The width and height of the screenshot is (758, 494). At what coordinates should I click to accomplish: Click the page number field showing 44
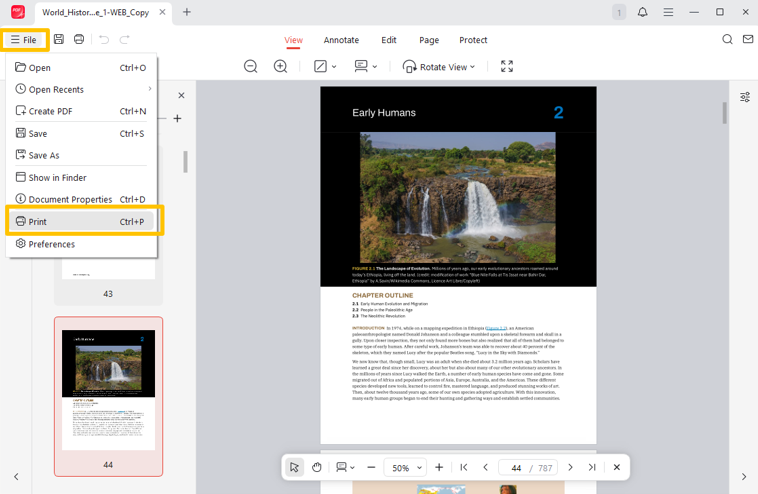tap(516, 468)
